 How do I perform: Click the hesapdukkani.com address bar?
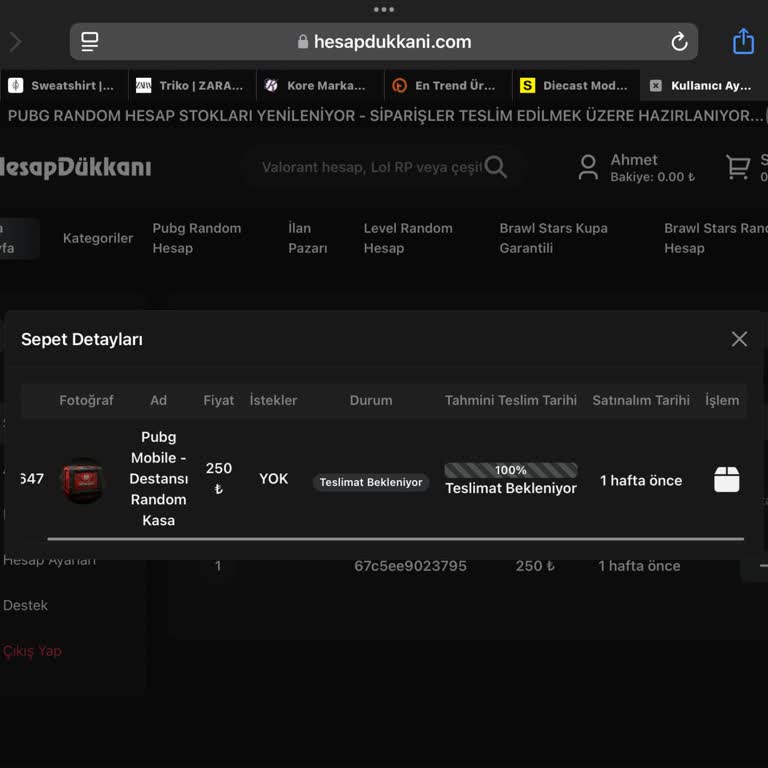tap(384, 42)
